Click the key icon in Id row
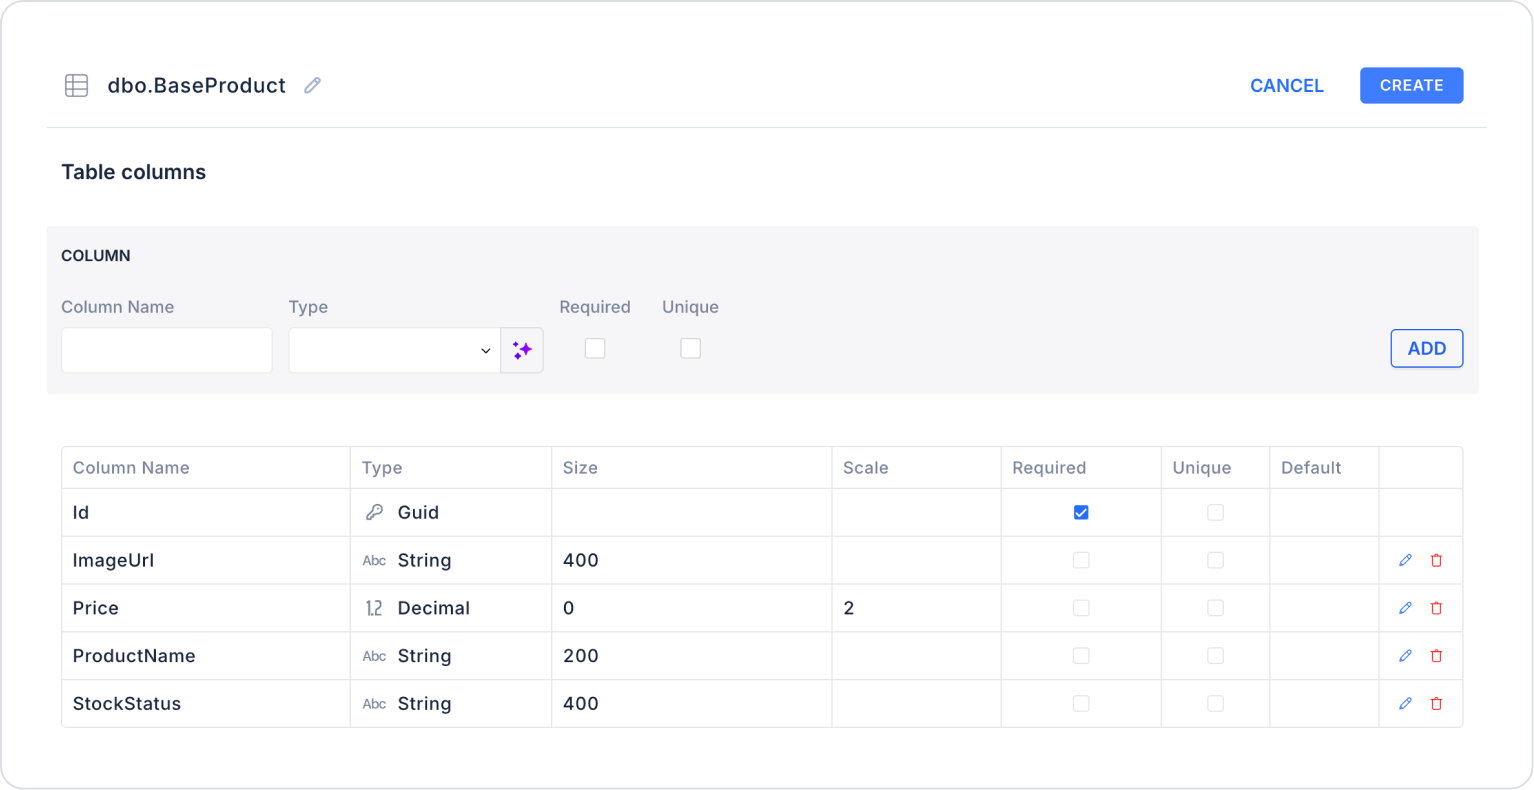The height and width of the screenshot is (790, 1534). [x=374, y=512]
